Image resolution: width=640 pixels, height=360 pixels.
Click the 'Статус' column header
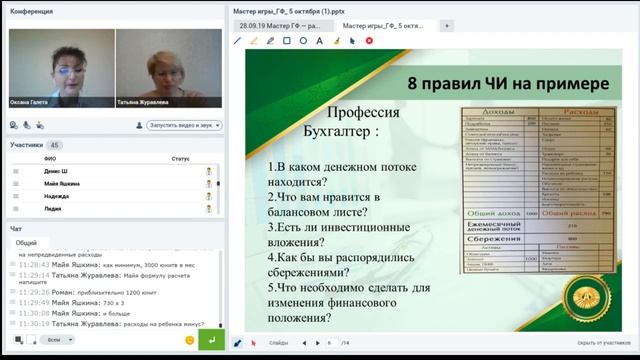pyautogui.click(x=180, y=159)
